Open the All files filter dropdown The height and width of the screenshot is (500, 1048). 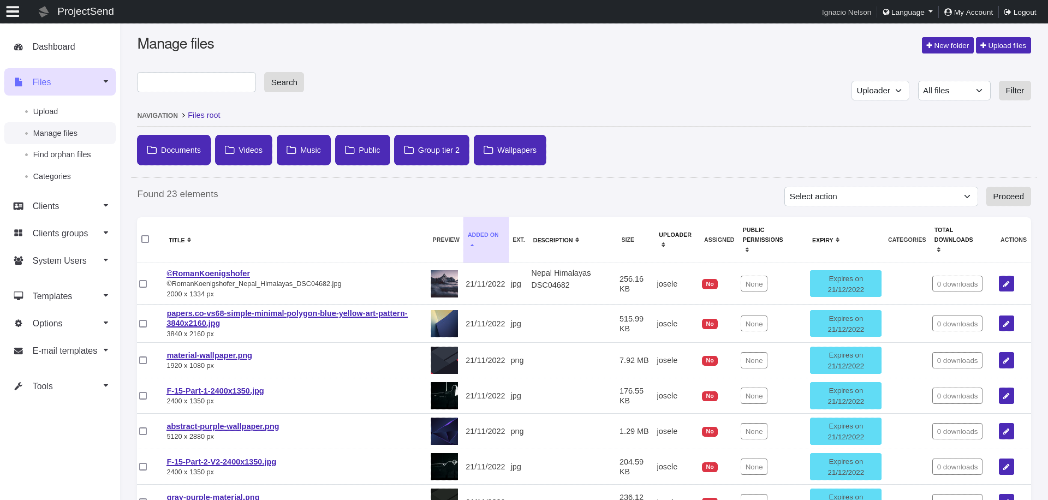tap(954, 90)
